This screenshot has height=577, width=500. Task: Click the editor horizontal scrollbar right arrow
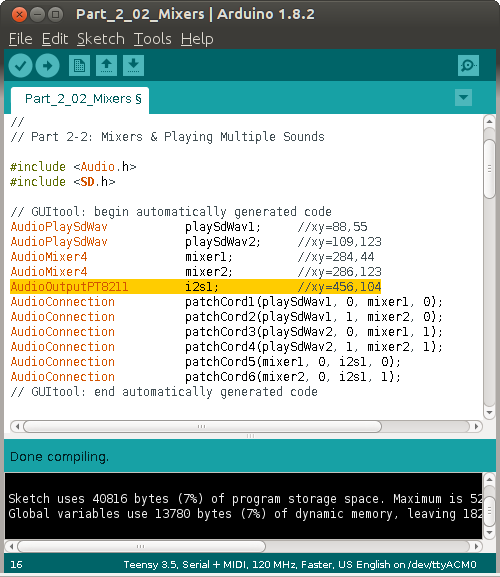coord(476,426)
